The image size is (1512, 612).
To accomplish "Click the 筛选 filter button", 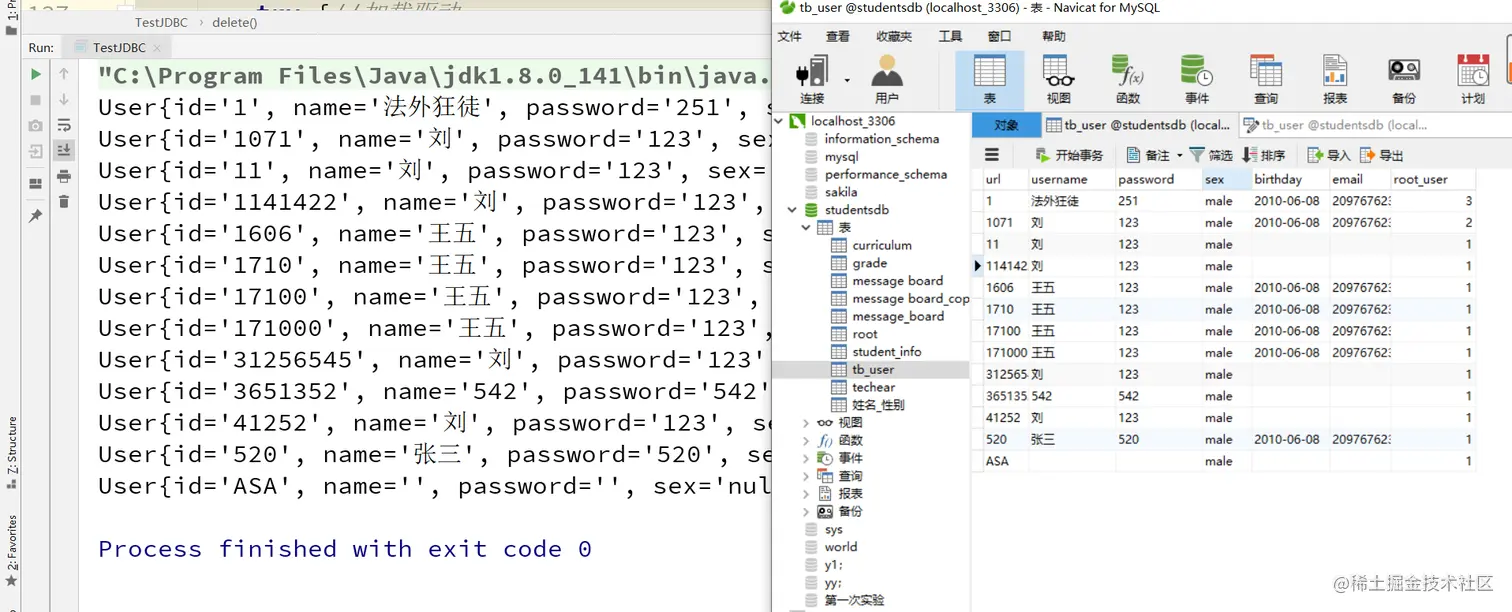I will [x=1211, y=155].
